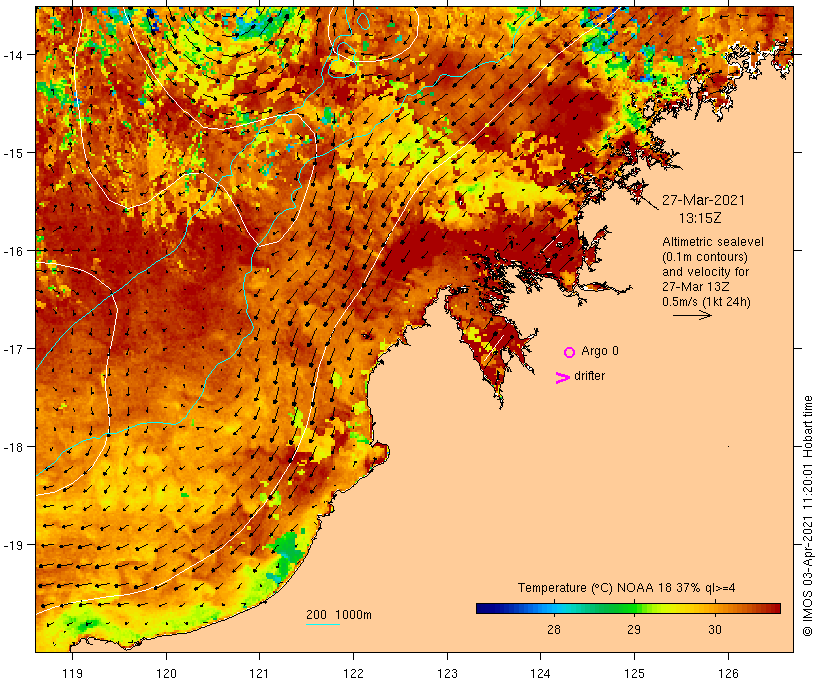Click the 'Argo 0' legend label
The height and width of the screenshot is (680, 820).
point(600,351)
